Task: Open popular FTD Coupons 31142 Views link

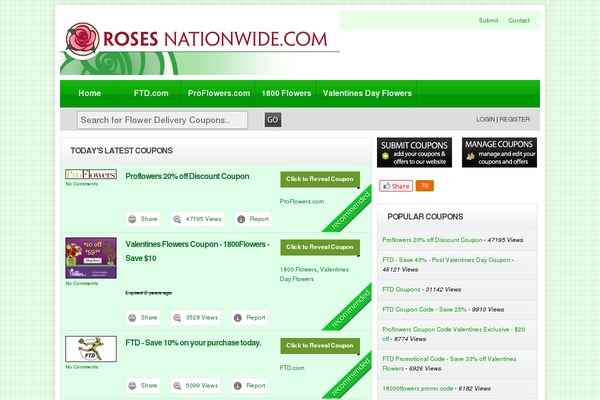Action: [401, 289]
